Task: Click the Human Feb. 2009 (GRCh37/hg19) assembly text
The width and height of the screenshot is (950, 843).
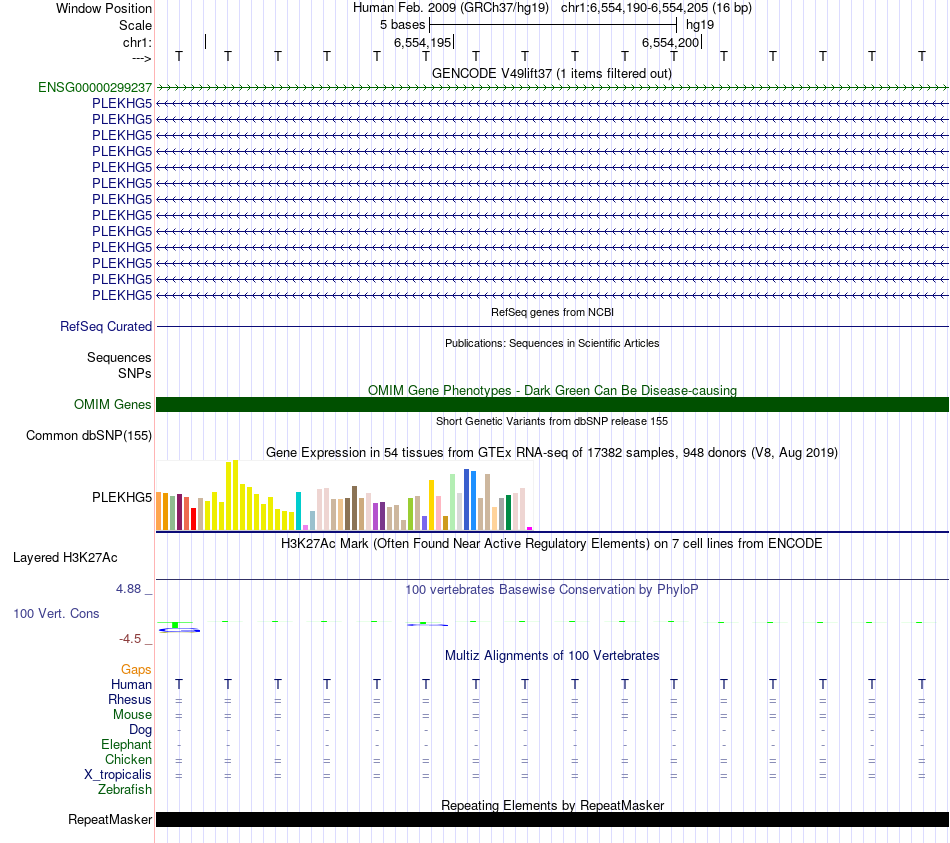Action: point(451,8)
